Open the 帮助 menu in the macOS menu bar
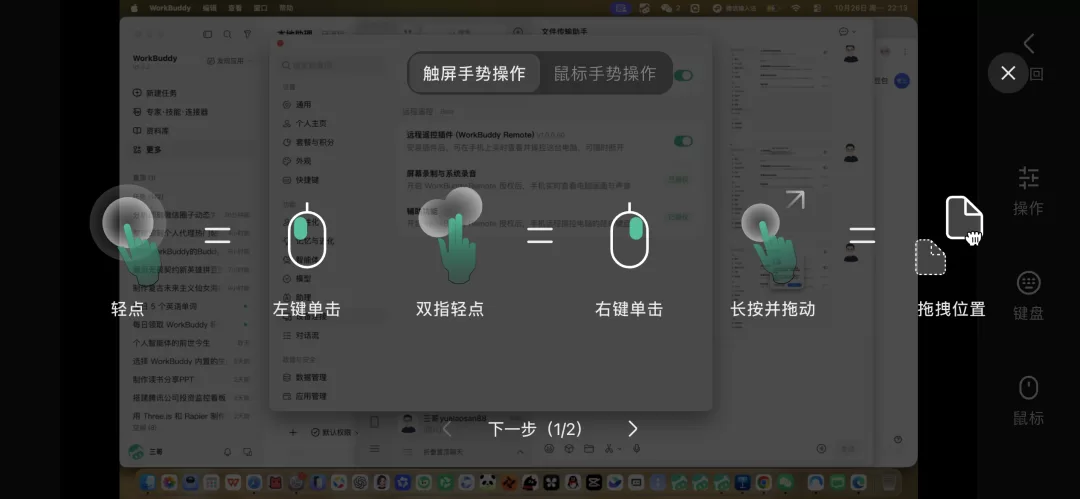Viewport: 1080px width, 499px height. [286, 8]
